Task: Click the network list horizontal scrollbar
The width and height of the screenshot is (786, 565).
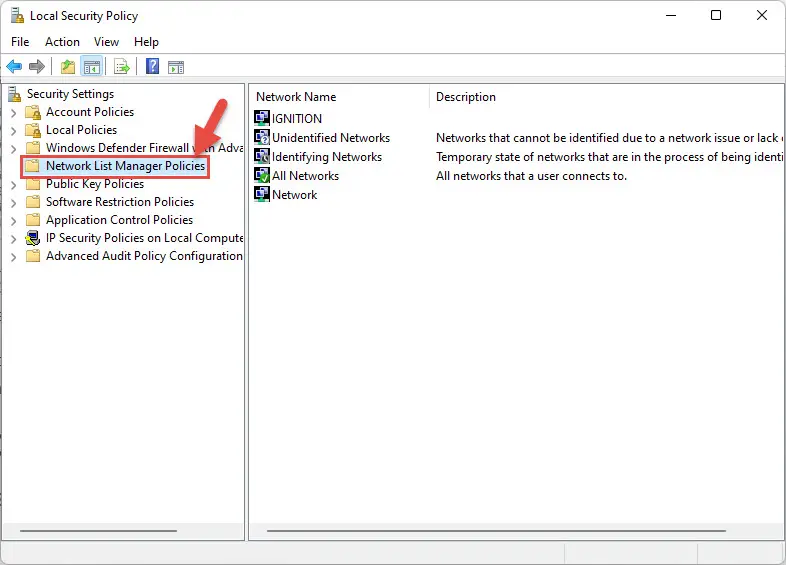Action: 496,530
